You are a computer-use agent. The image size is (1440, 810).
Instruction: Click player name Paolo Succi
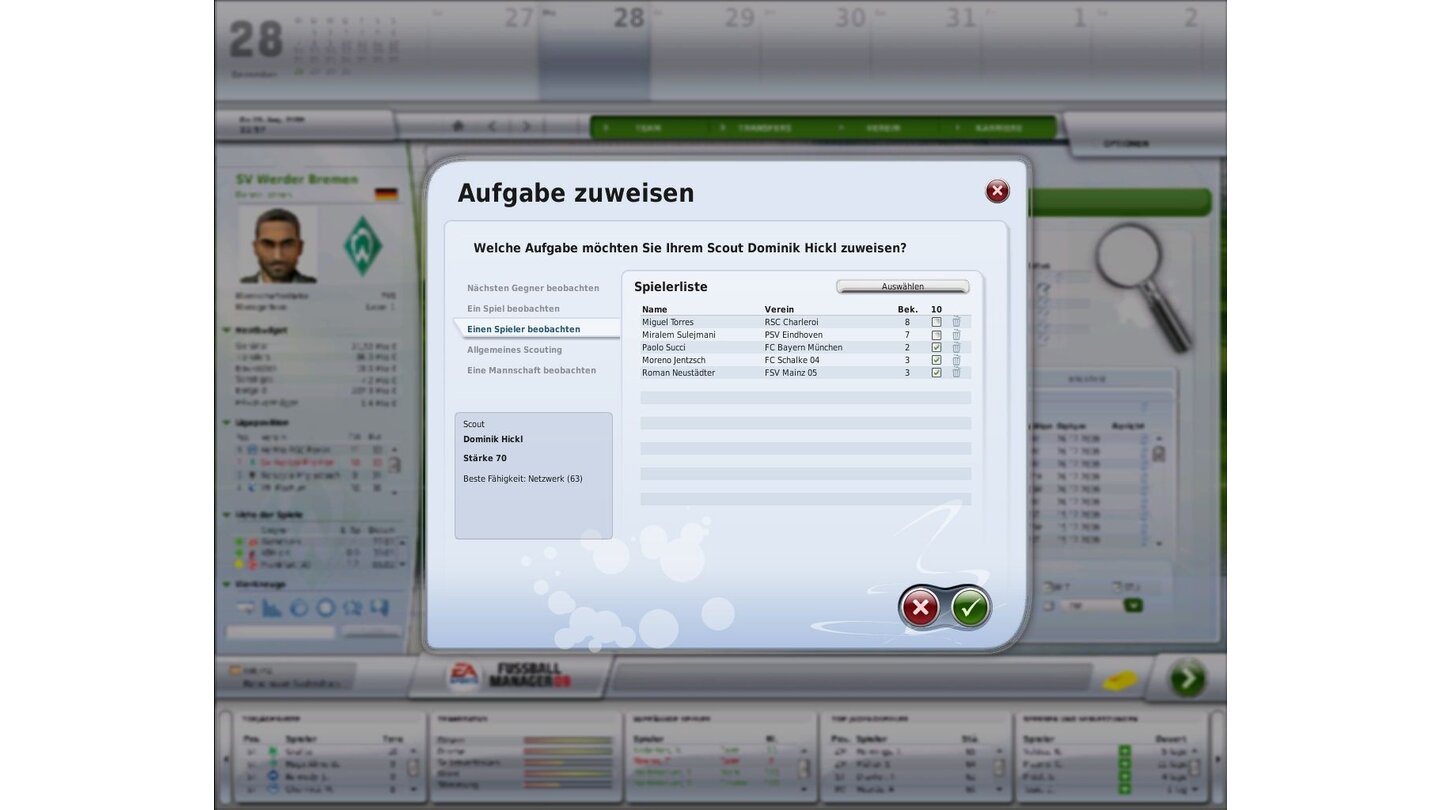(x=663, y=347)
